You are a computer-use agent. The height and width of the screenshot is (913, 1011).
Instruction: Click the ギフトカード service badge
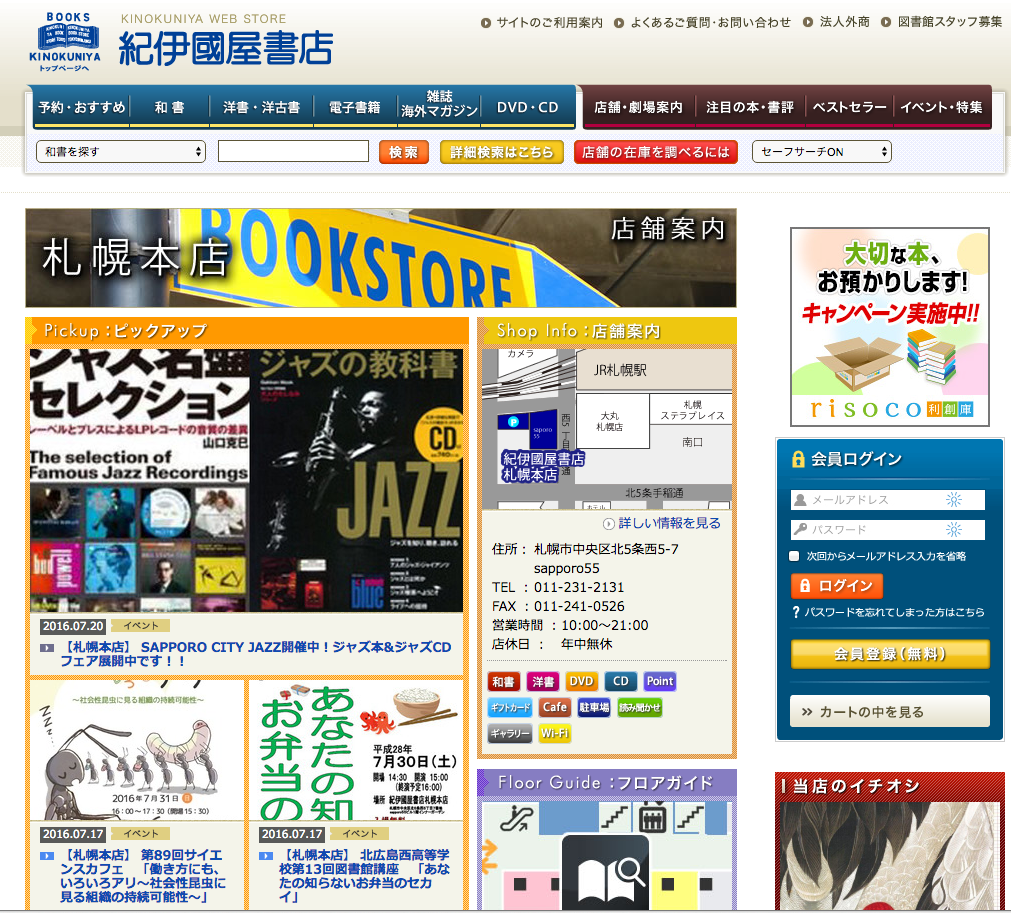coord(510,707)
